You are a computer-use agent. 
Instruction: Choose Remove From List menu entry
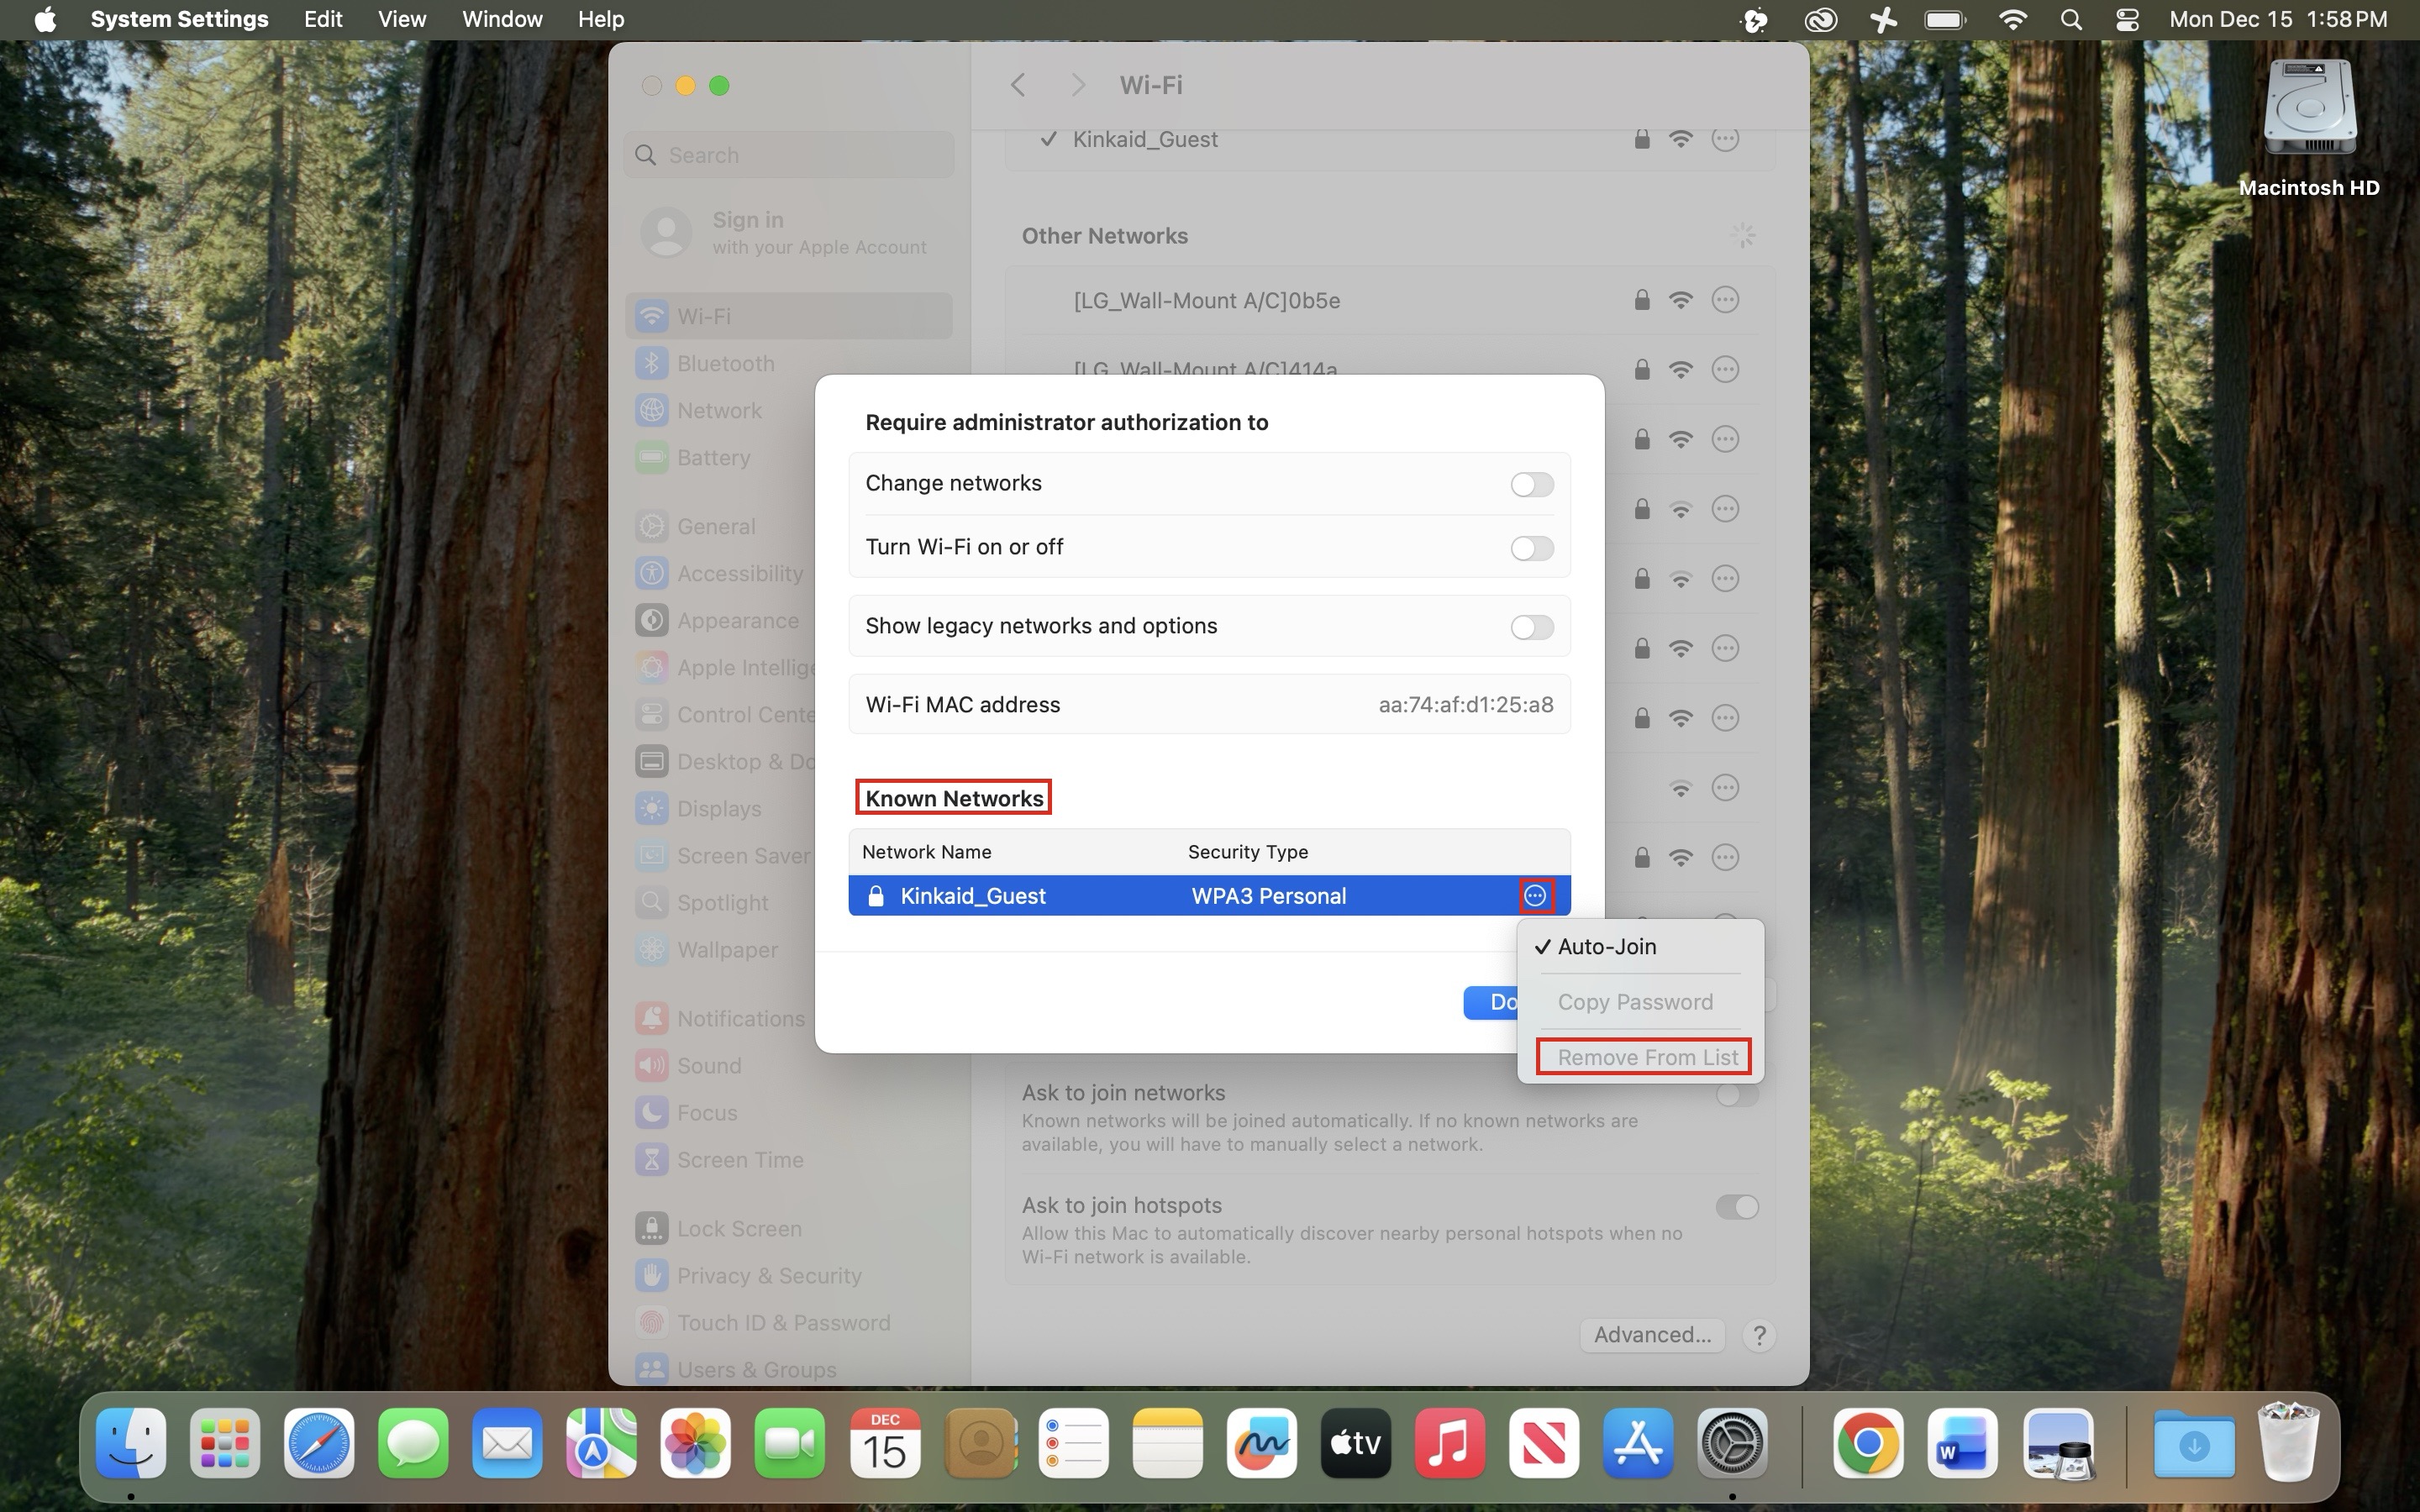tap(1646, 1057)
